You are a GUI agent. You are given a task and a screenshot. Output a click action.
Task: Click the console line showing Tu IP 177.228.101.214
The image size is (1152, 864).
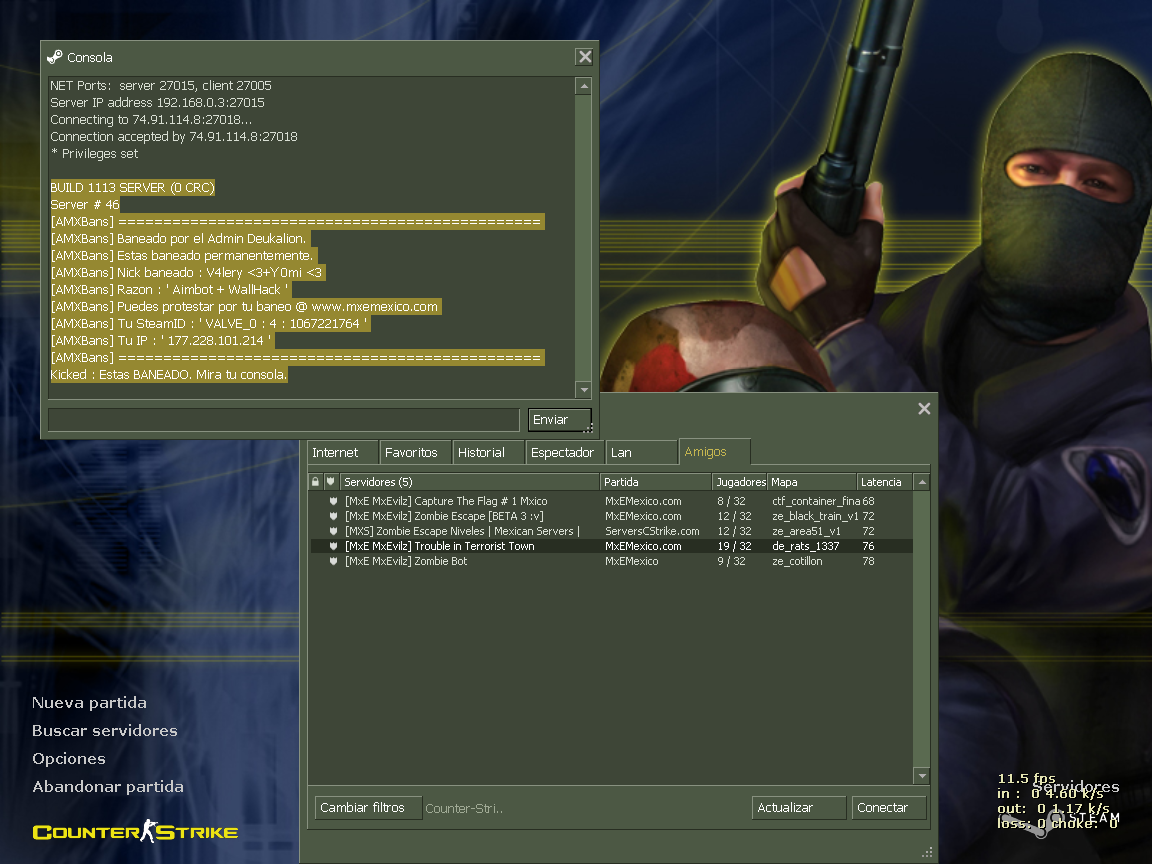click(162, 340)
